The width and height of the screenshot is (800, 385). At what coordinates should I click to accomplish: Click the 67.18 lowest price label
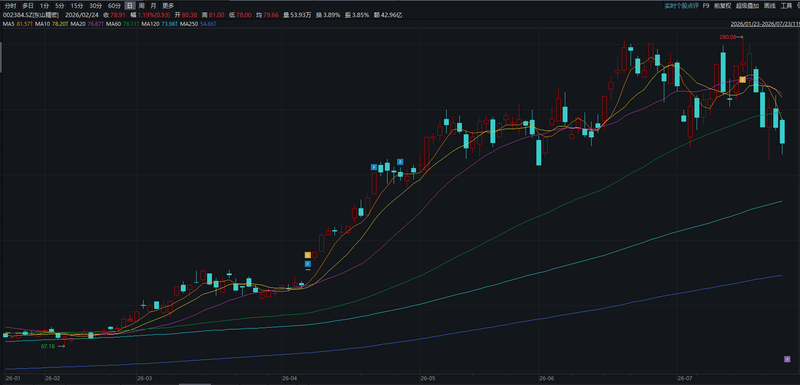click(48, 346)
